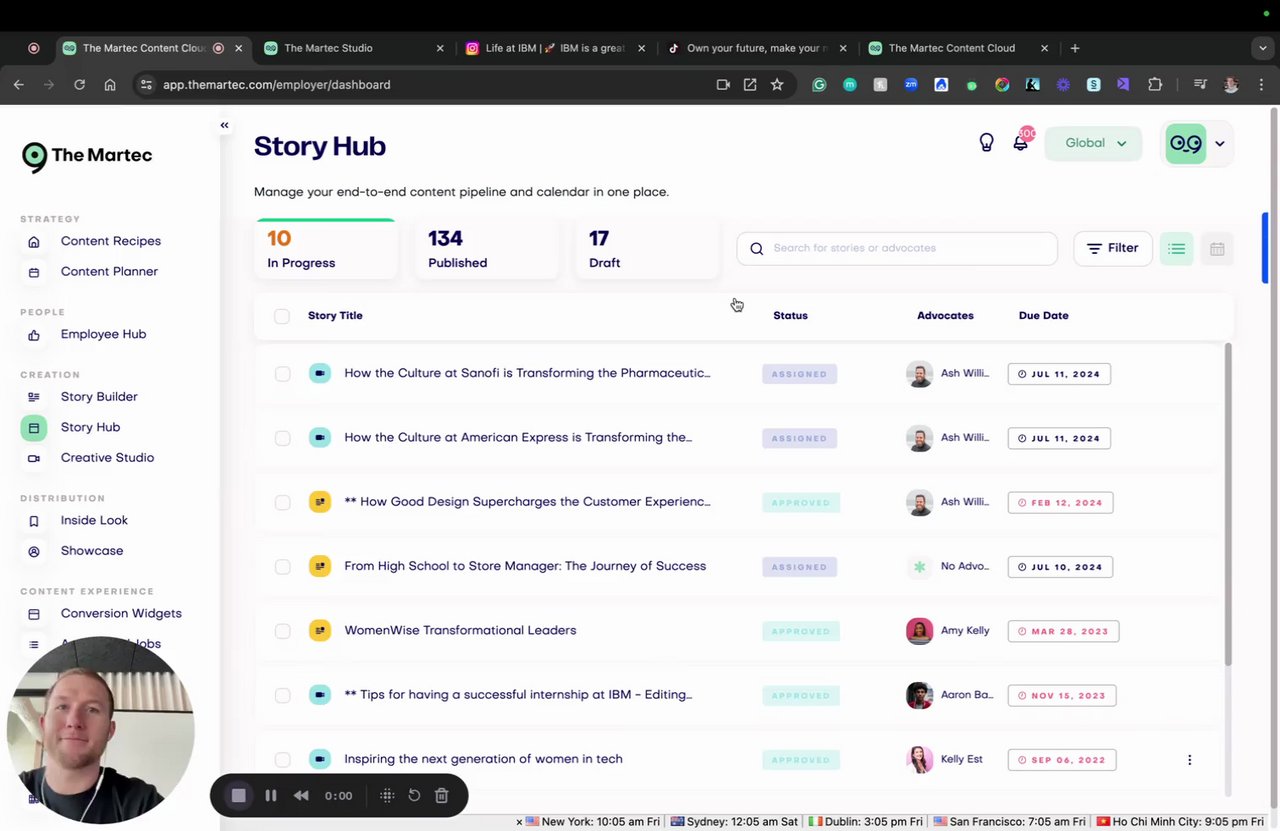Reload the page in browser toolbar
Image resolution: width=1280 pixels, height=831 pixels.
pos(79,85)
